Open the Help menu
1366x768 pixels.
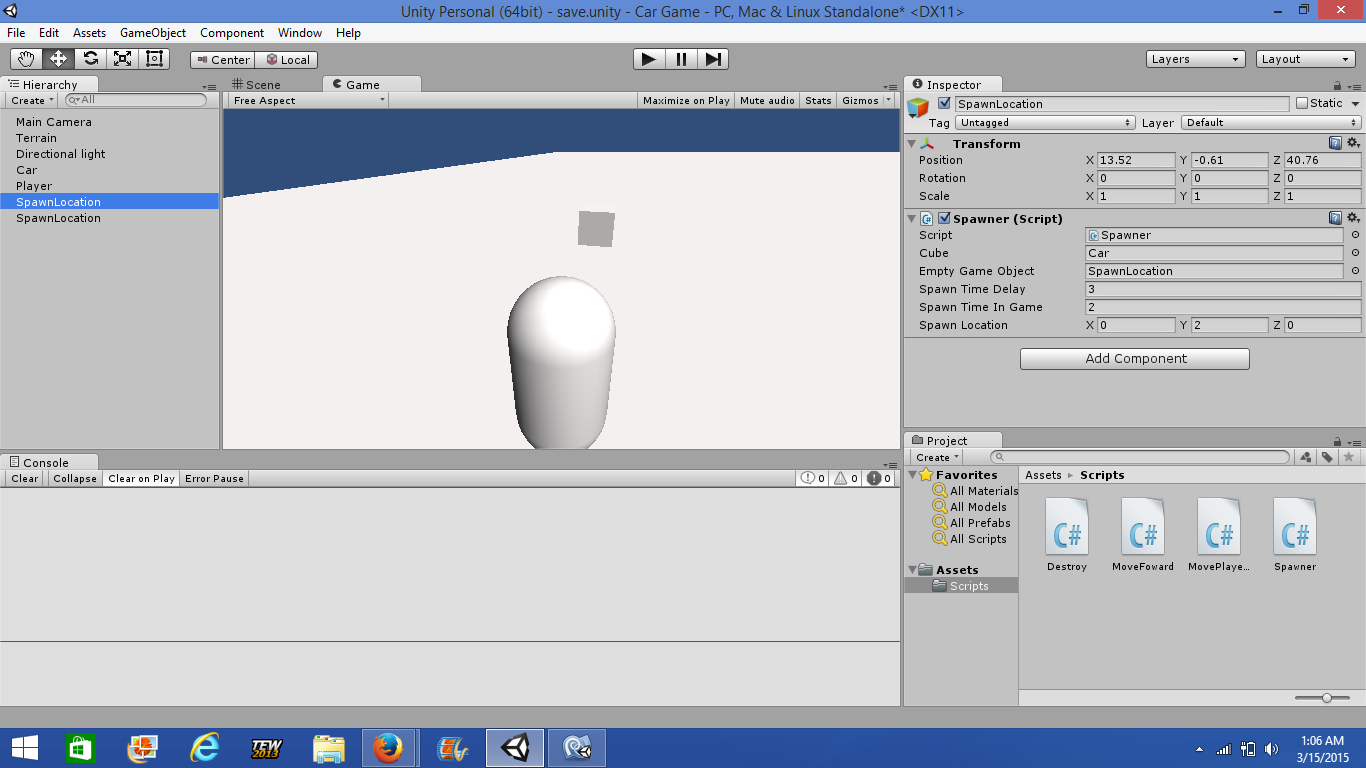click(x=348, y=33)
